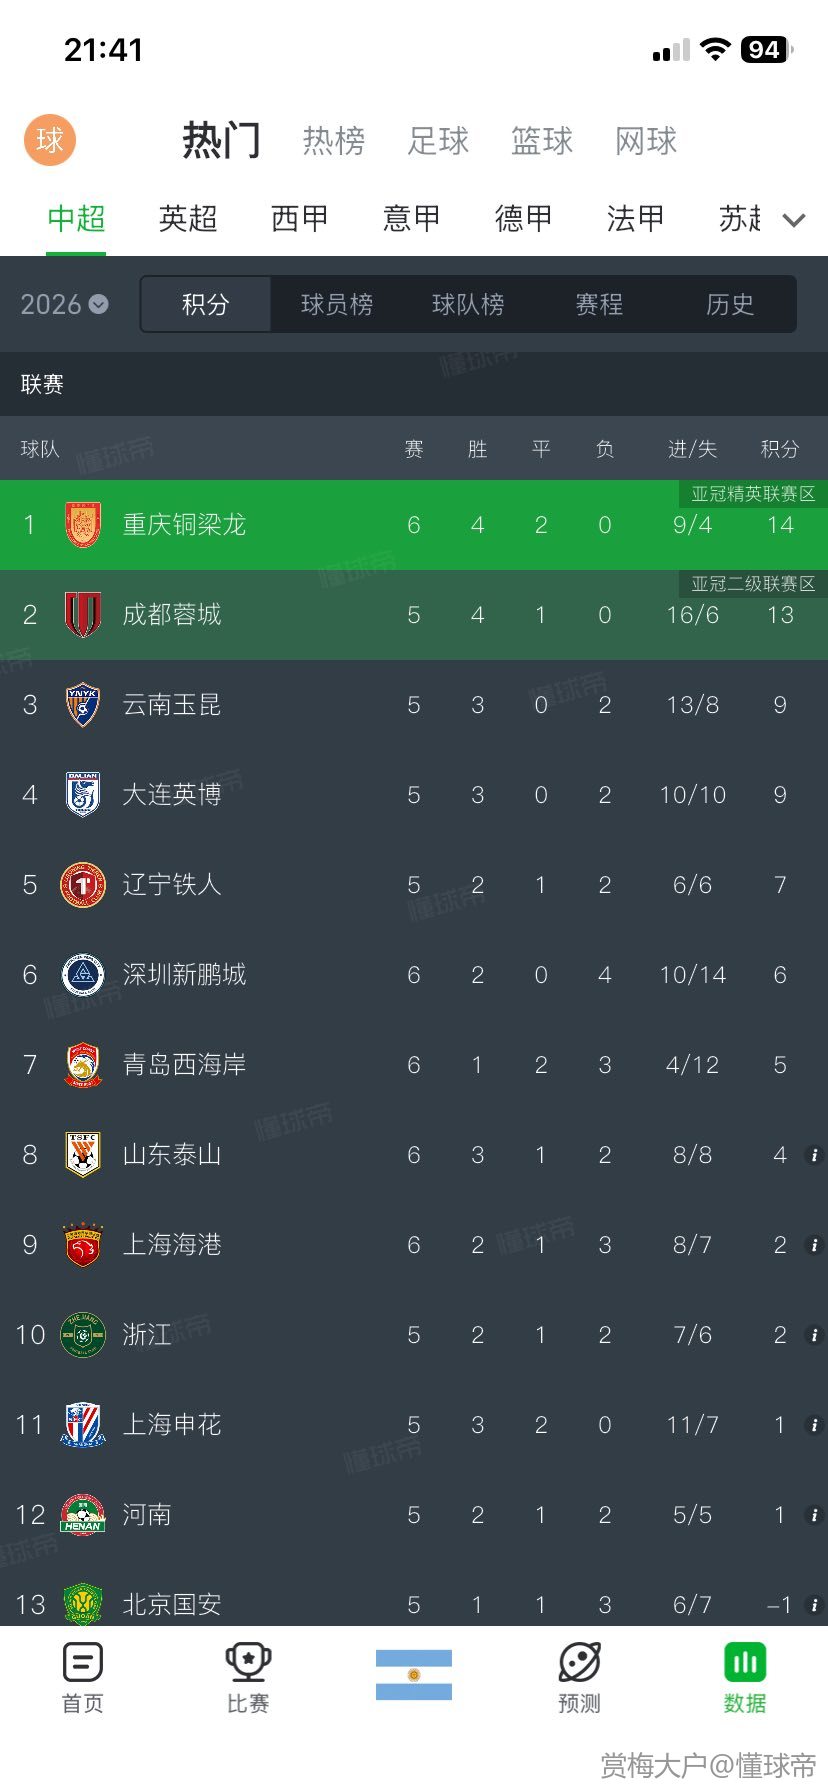828x1792 pixels.
Task: Tap the 重庆铜梁龙 team crest
Action: [83, 525]
